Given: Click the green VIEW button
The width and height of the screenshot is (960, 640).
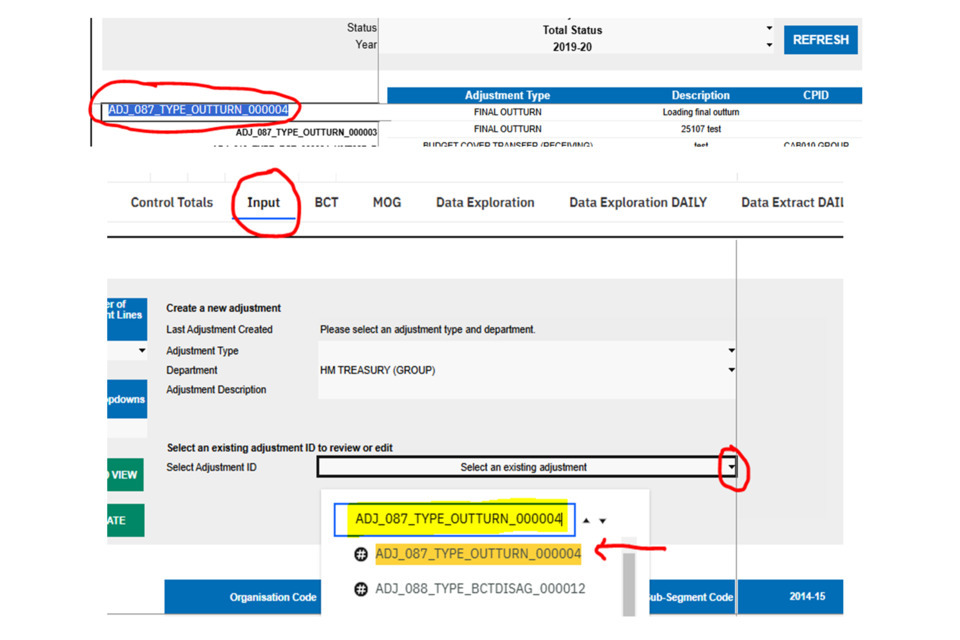Looking at the screenshot, I should click(124, 475).
